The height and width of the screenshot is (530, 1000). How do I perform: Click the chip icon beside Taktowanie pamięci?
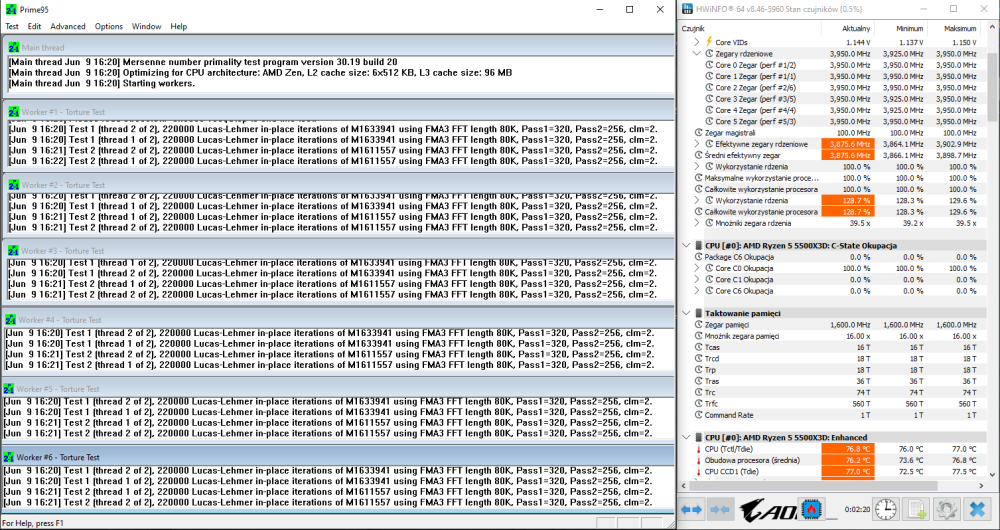[698, 313]
